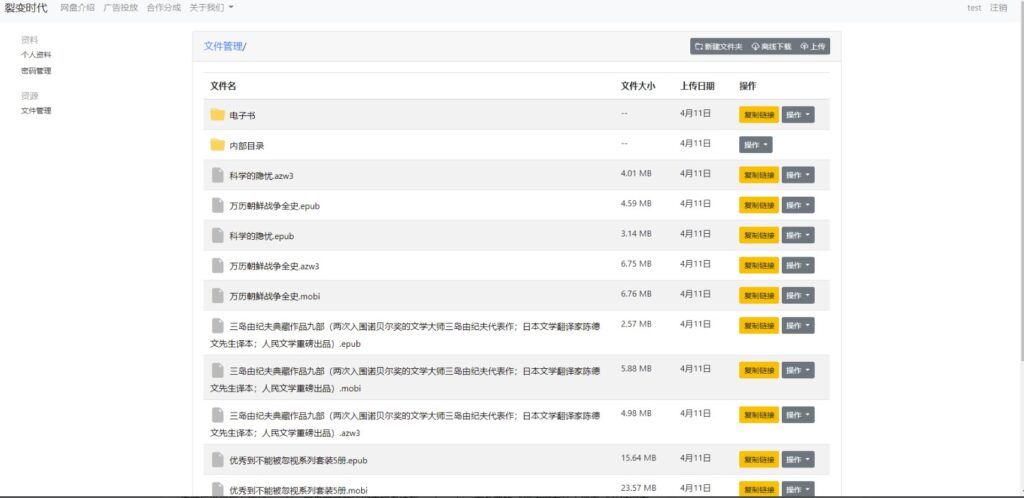Open 操作 dropdown for 优秀到不能被忽视系列套装5册.epub
The height and width of the screenshot is (498, 1024).
[798, 459]
